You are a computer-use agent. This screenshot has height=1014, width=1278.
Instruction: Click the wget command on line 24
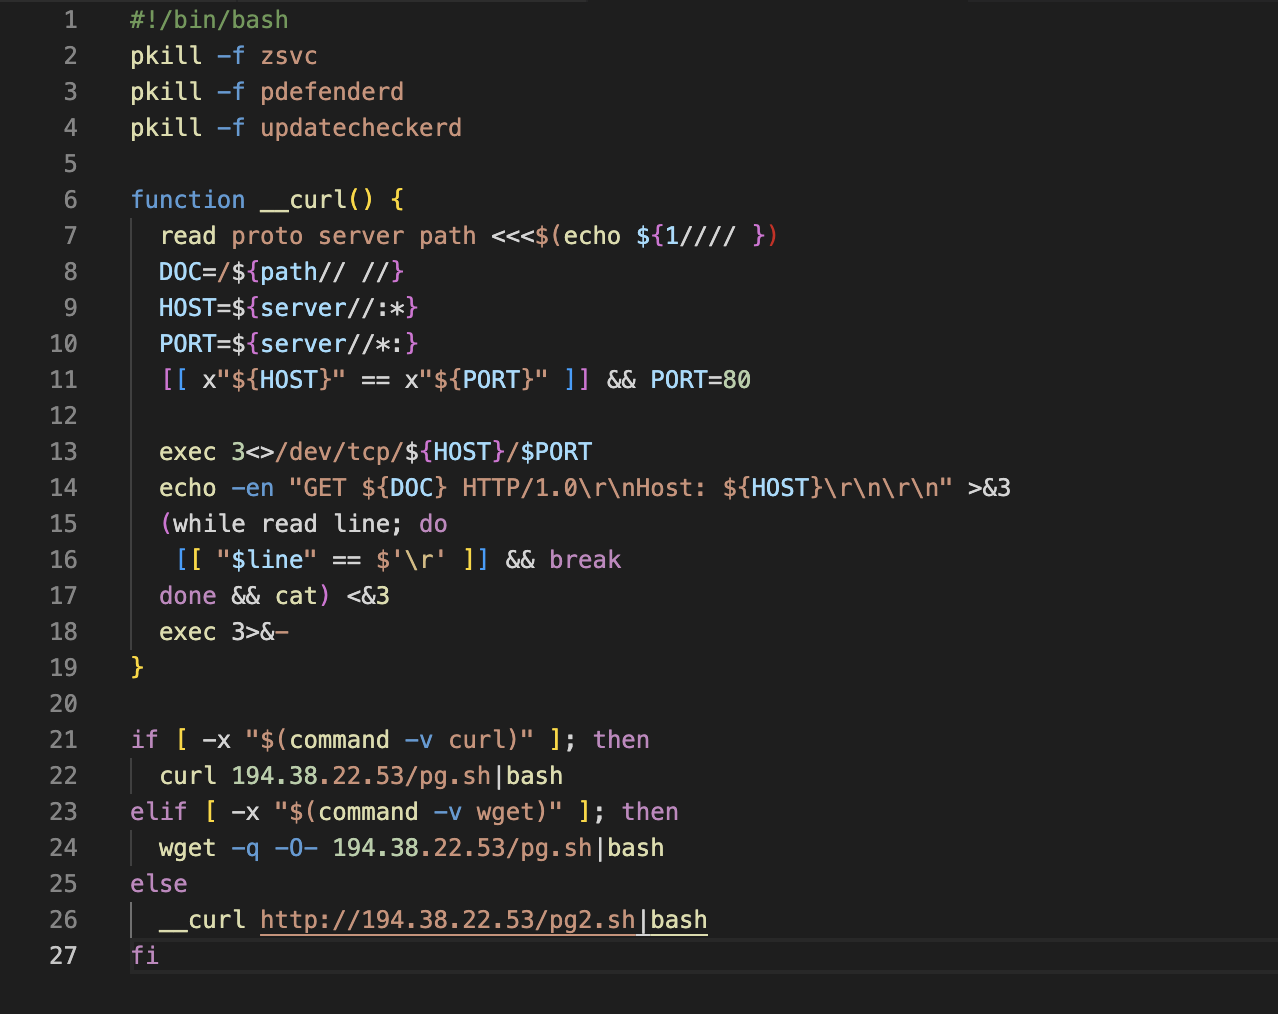188,848
